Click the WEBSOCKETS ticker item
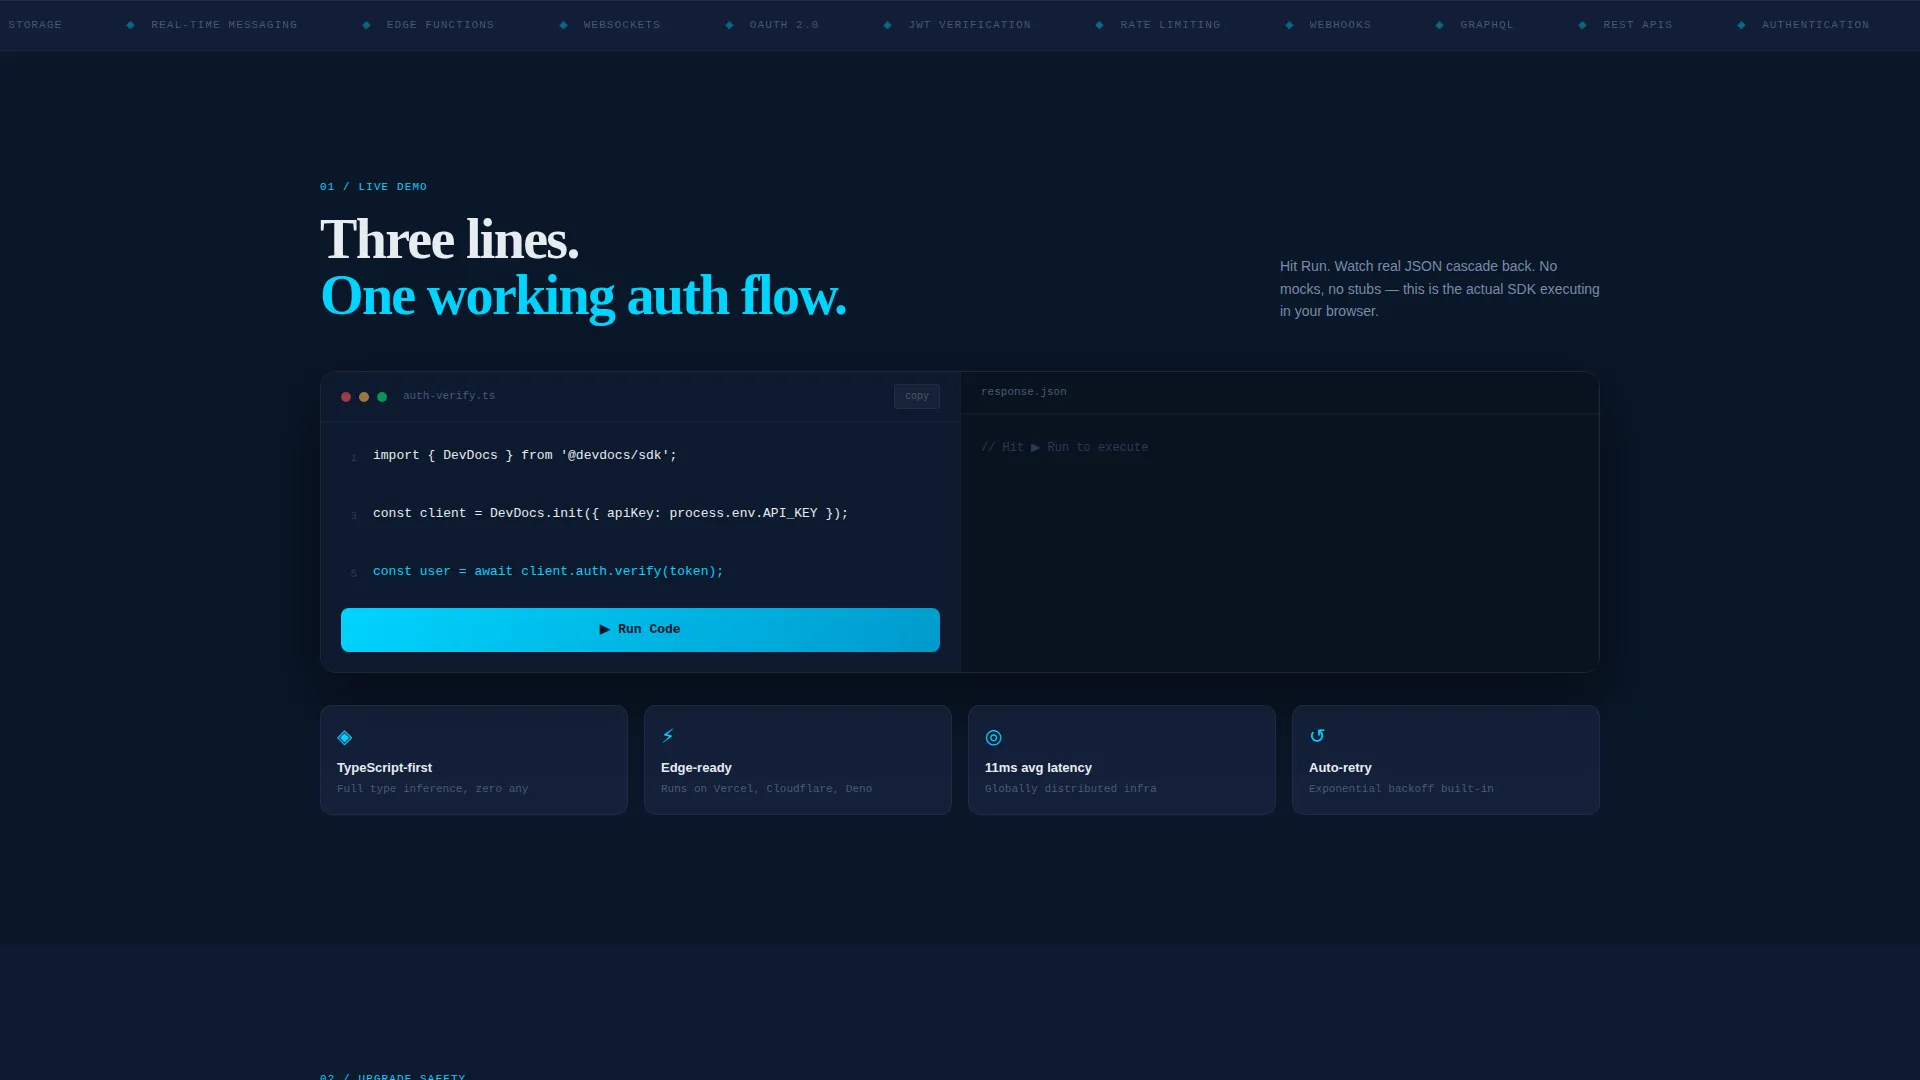 tap(622, 25)
